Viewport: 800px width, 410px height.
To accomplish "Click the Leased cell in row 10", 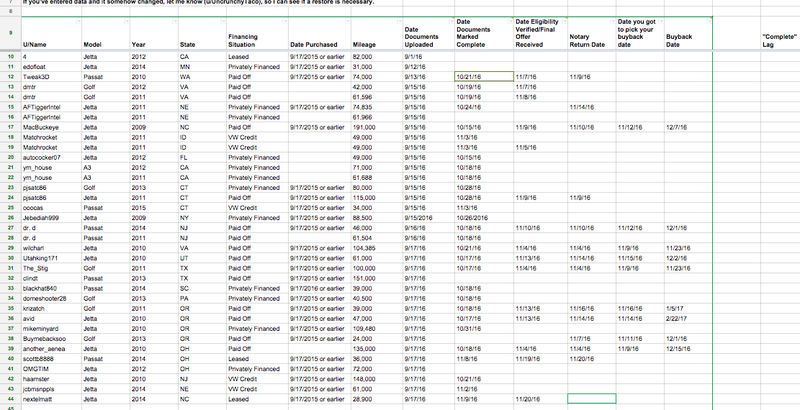I will (x=257, y=57).
